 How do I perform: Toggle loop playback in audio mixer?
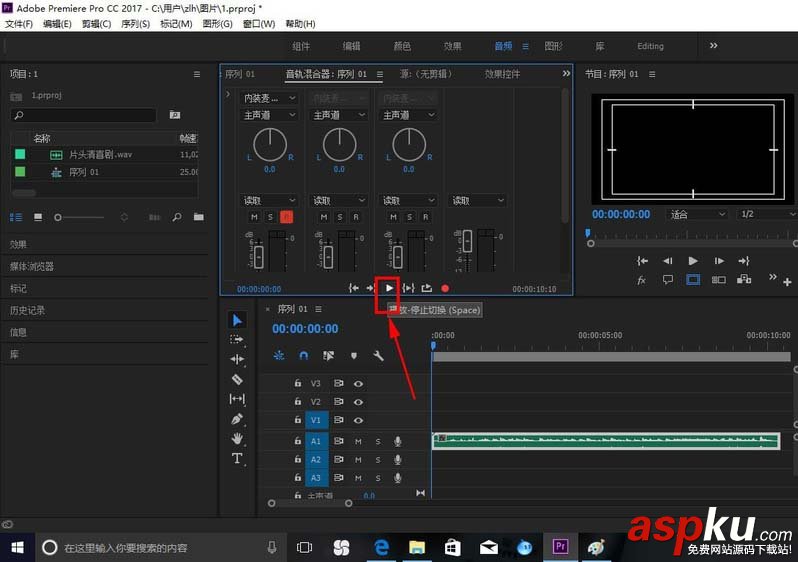click(426, 288)
